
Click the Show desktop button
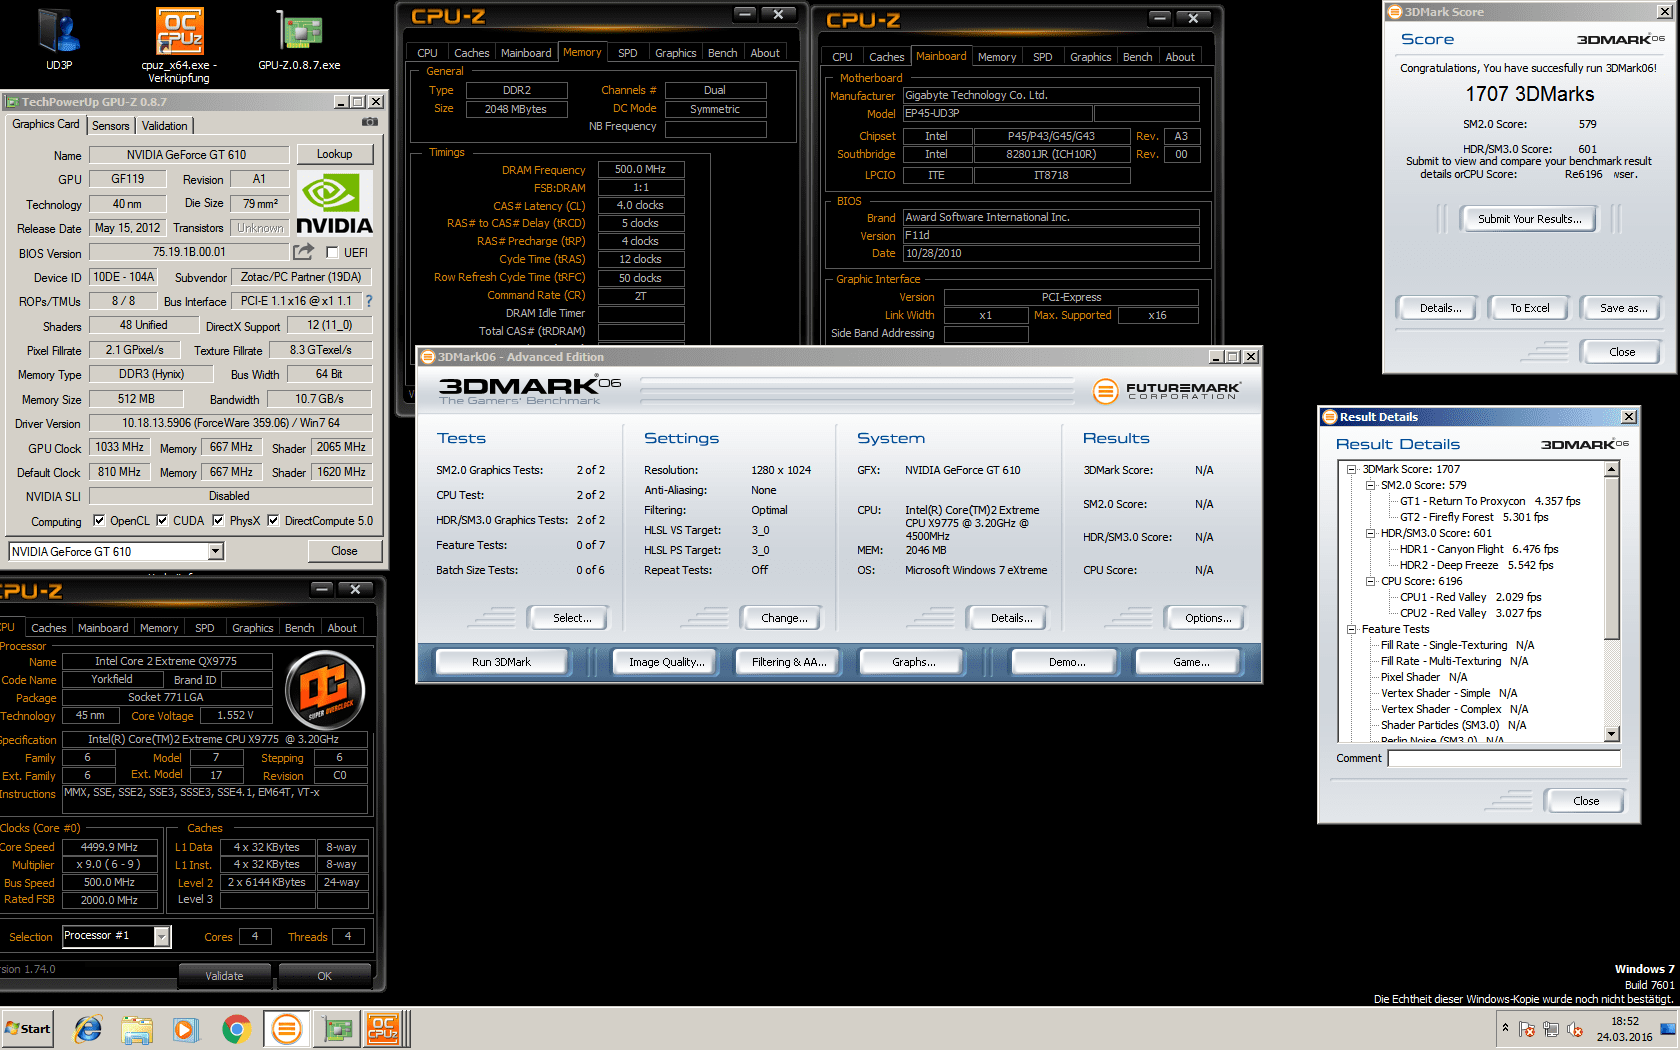point(1669,1028)
